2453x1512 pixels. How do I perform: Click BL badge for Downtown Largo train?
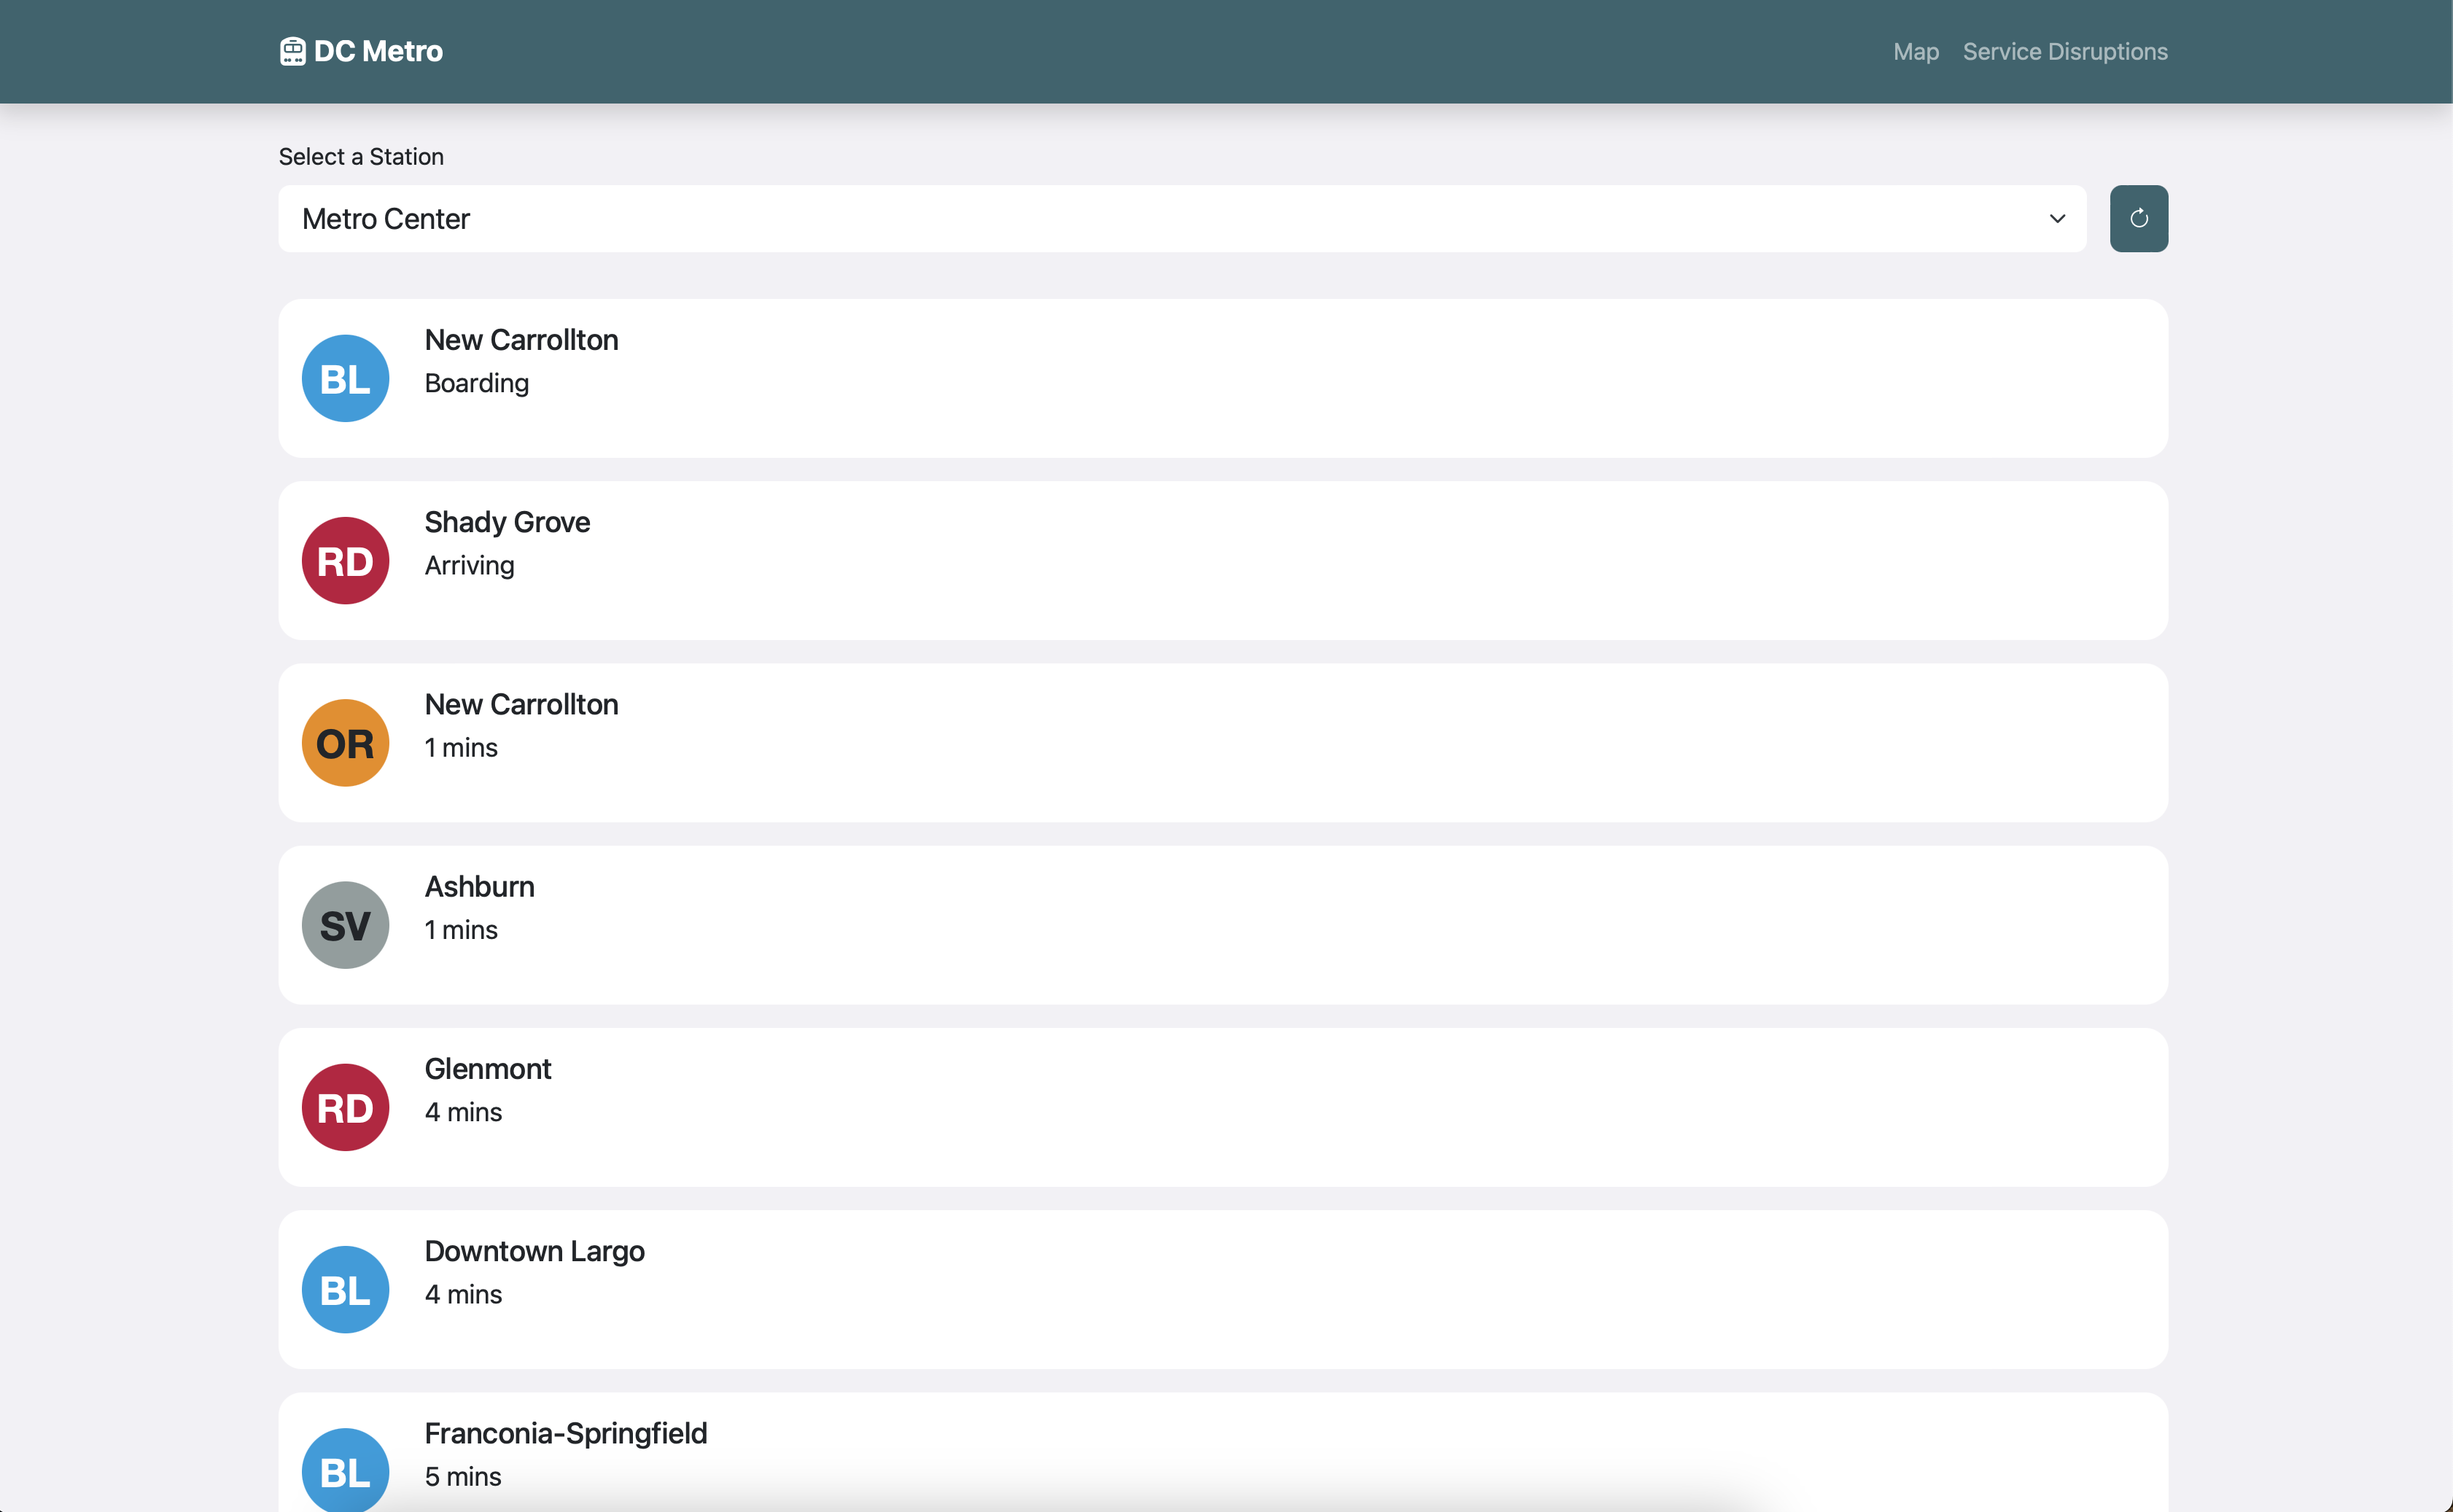pos(345,1289)
